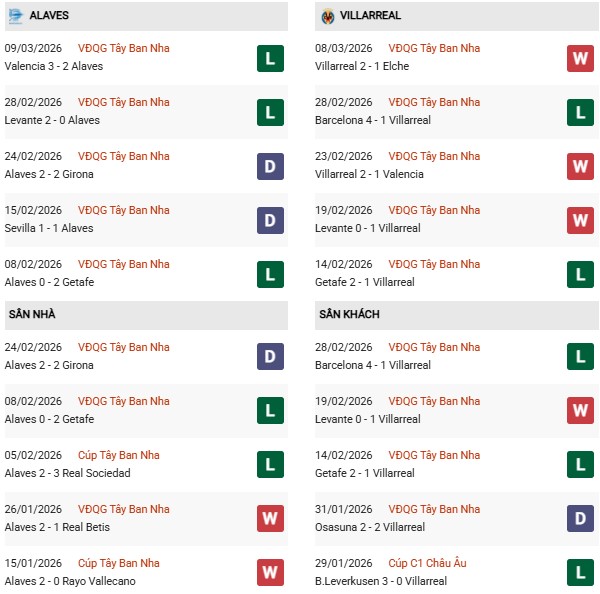Open Cúp Tây Ban Nha link dated 05/02/2026
600x594 pixels.
(x=118, y=455)
